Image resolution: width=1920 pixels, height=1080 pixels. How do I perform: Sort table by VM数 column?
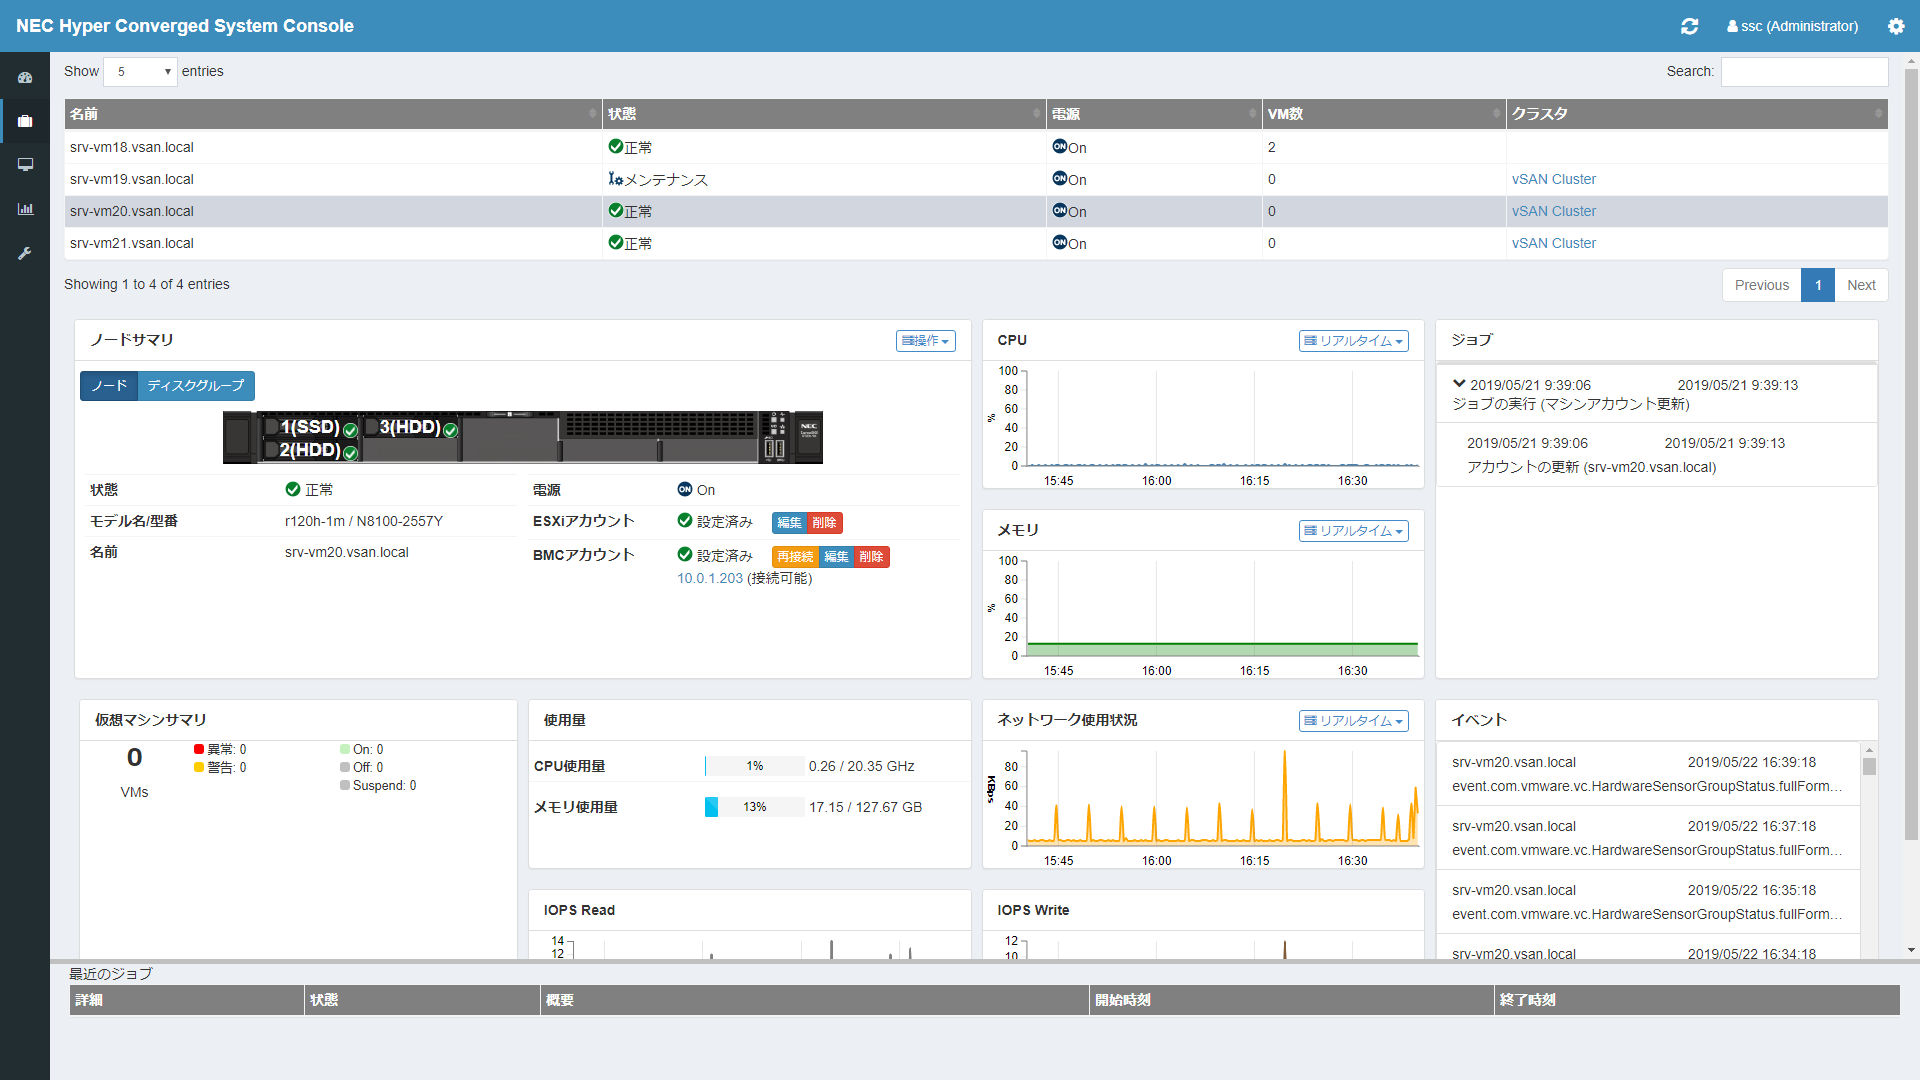click(1384, 114)
